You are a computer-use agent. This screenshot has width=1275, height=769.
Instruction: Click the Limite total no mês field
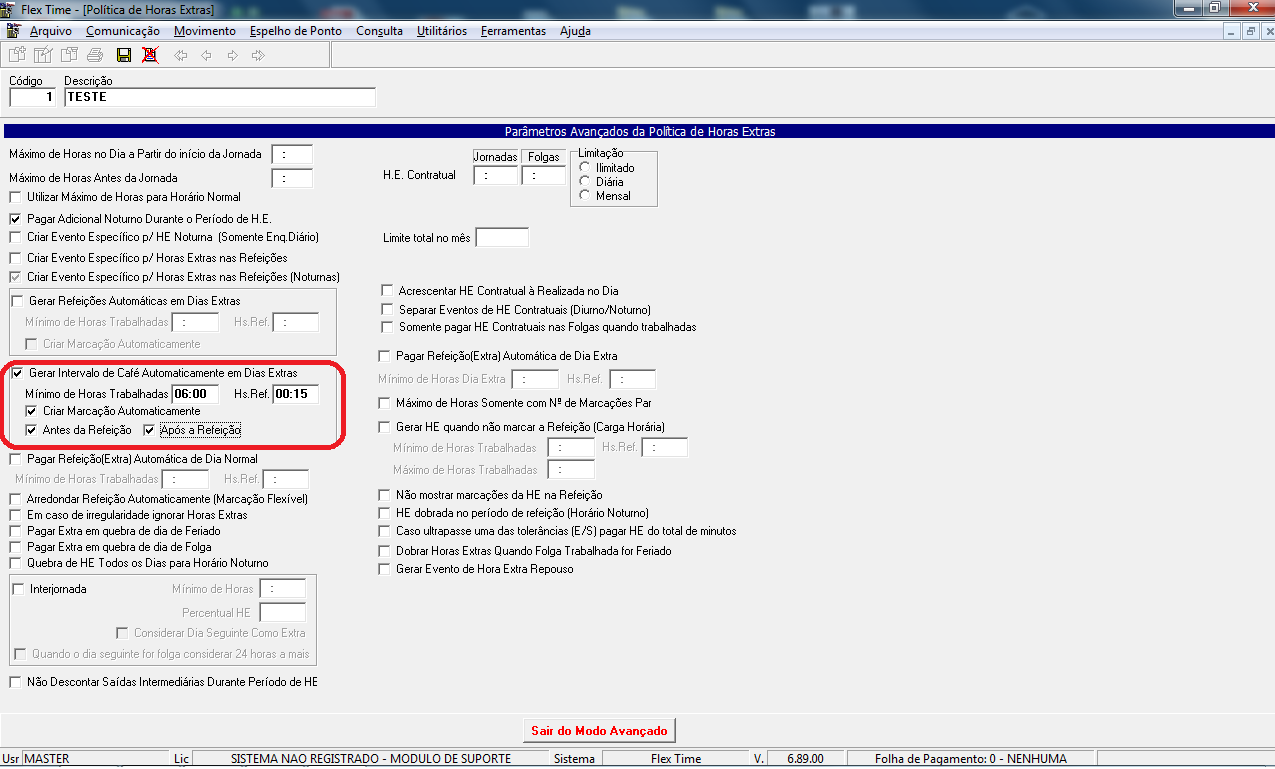502,238
